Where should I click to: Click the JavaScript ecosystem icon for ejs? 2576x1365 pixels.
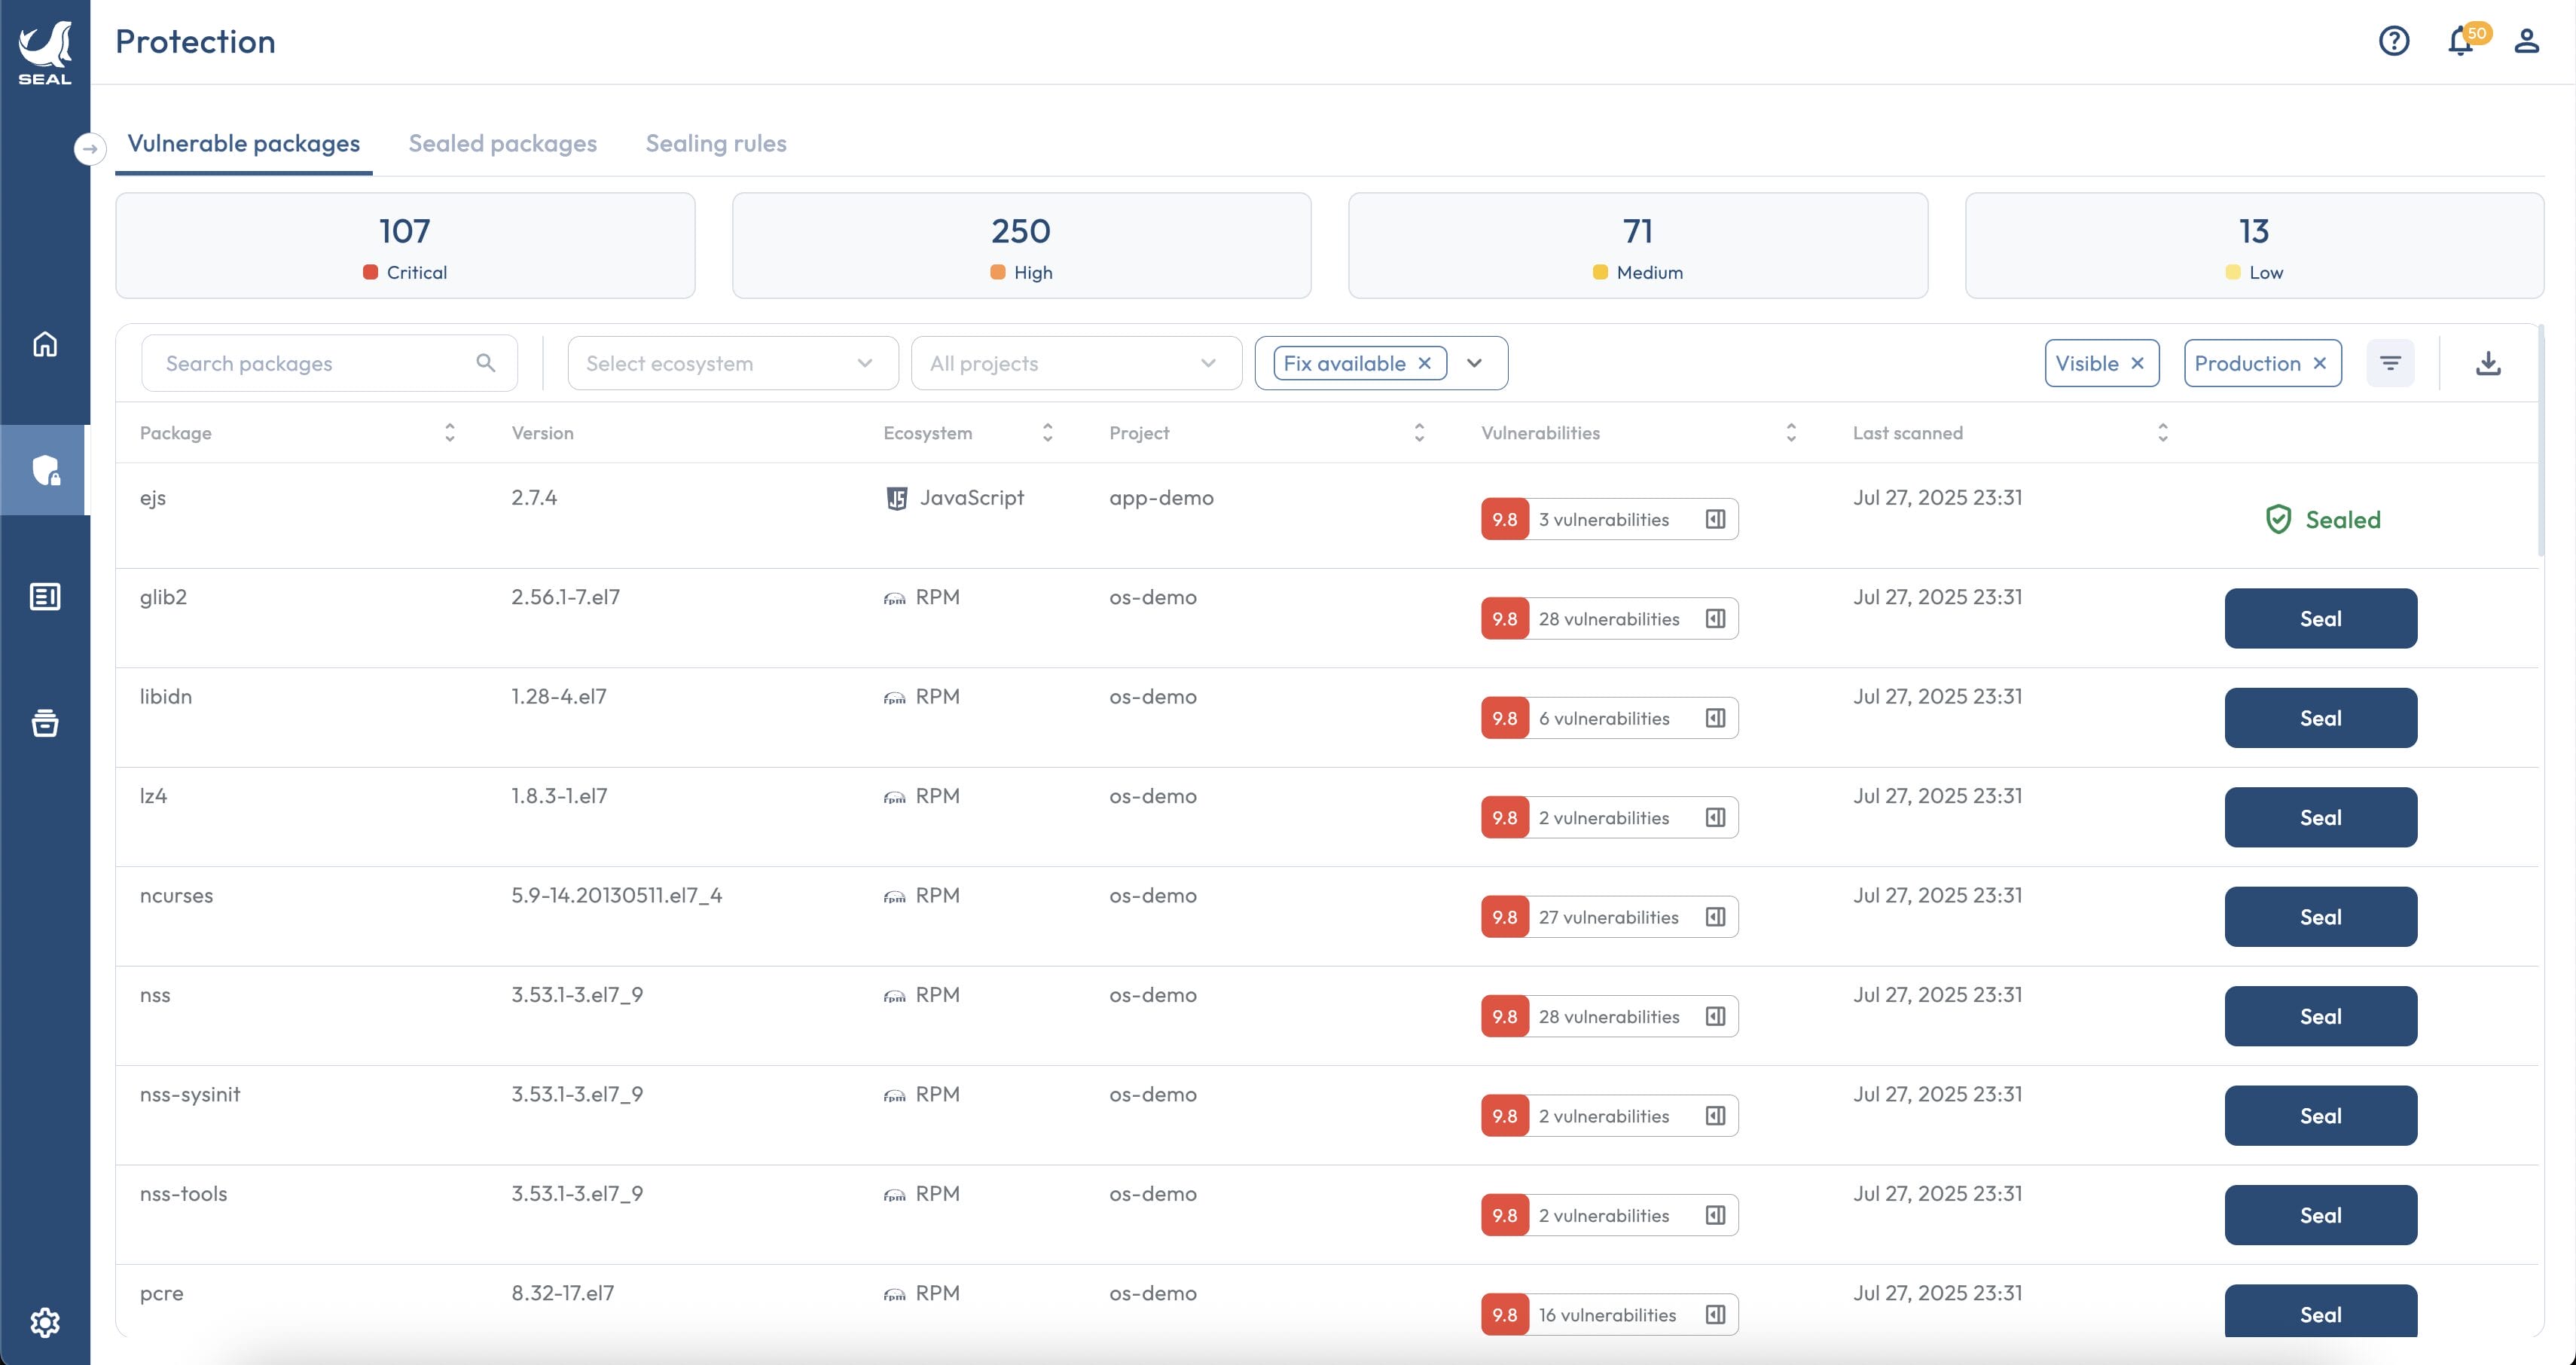click(897, 498)
